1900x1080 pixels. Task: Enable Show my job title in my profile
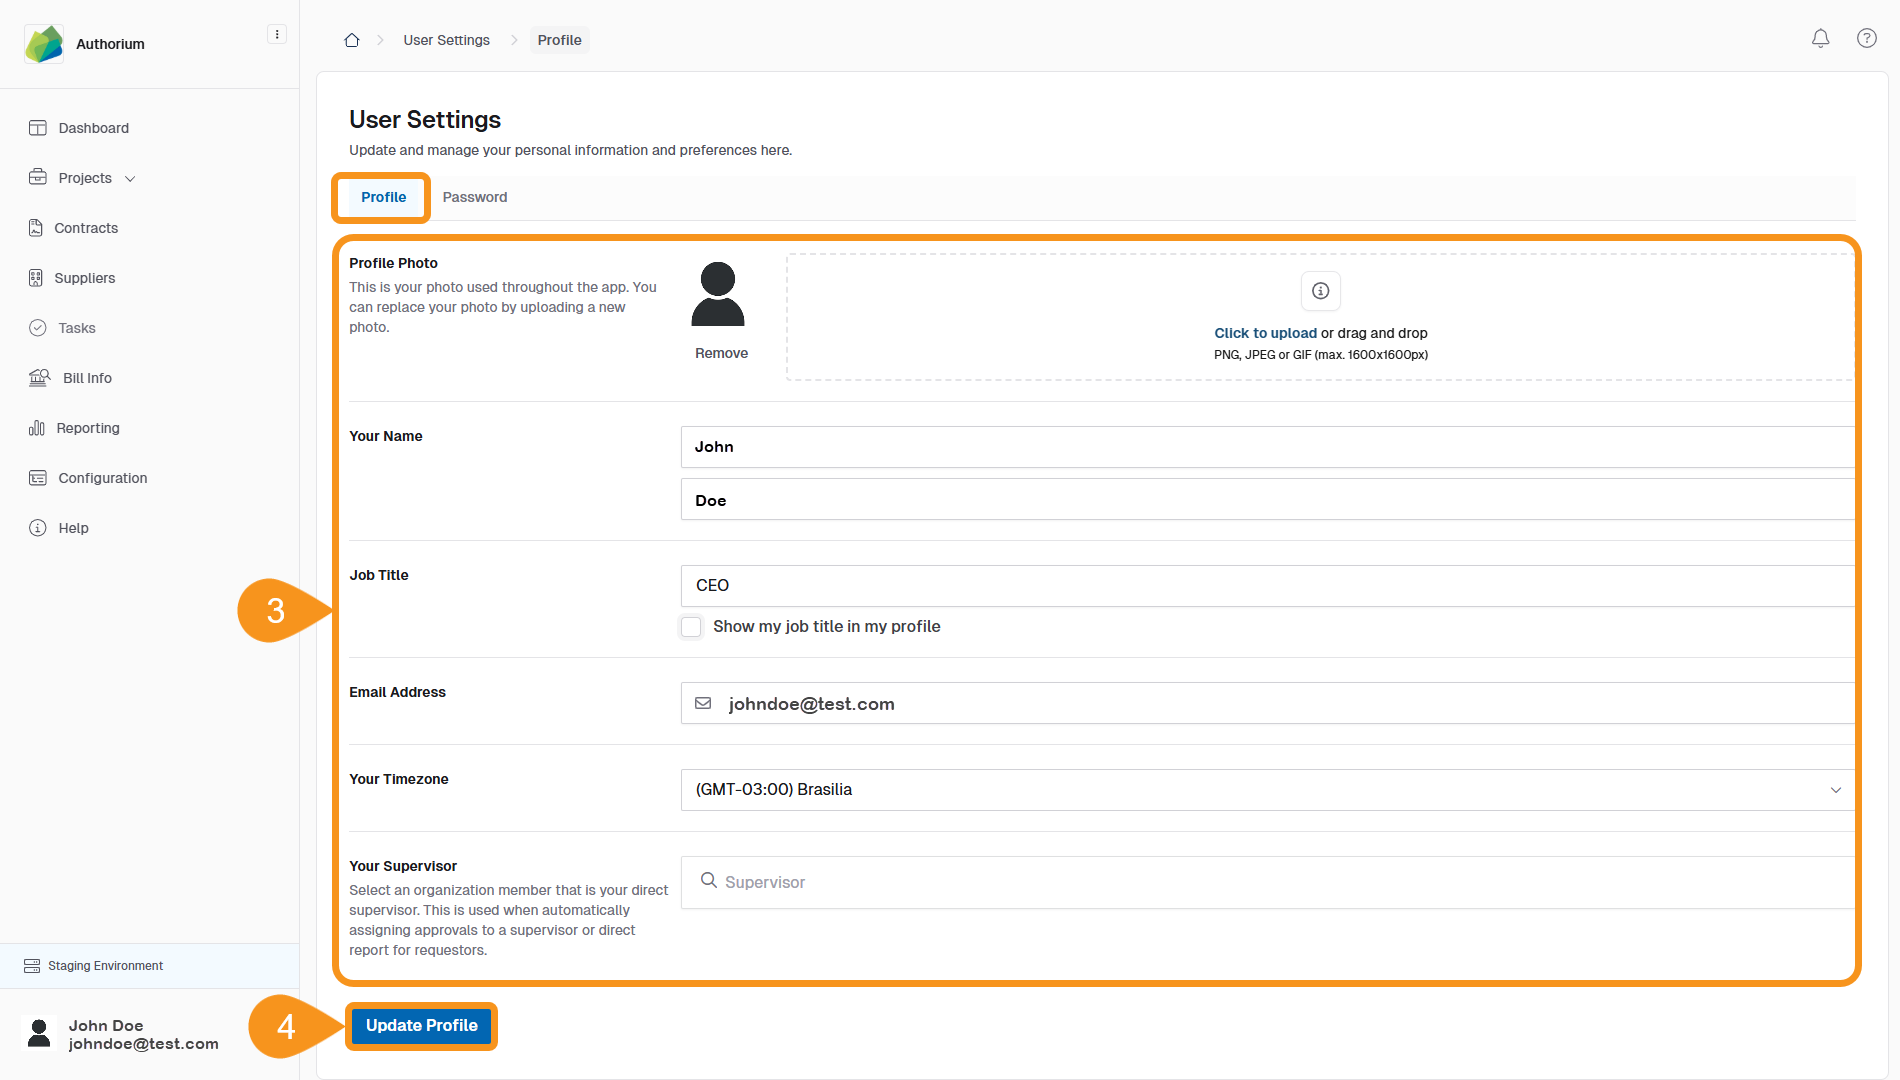click(691, 627)
